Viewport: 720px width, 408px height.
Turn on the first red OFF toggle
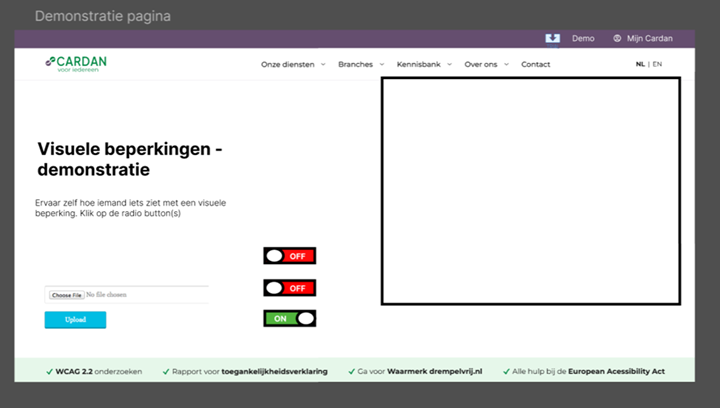click(289, 256)
